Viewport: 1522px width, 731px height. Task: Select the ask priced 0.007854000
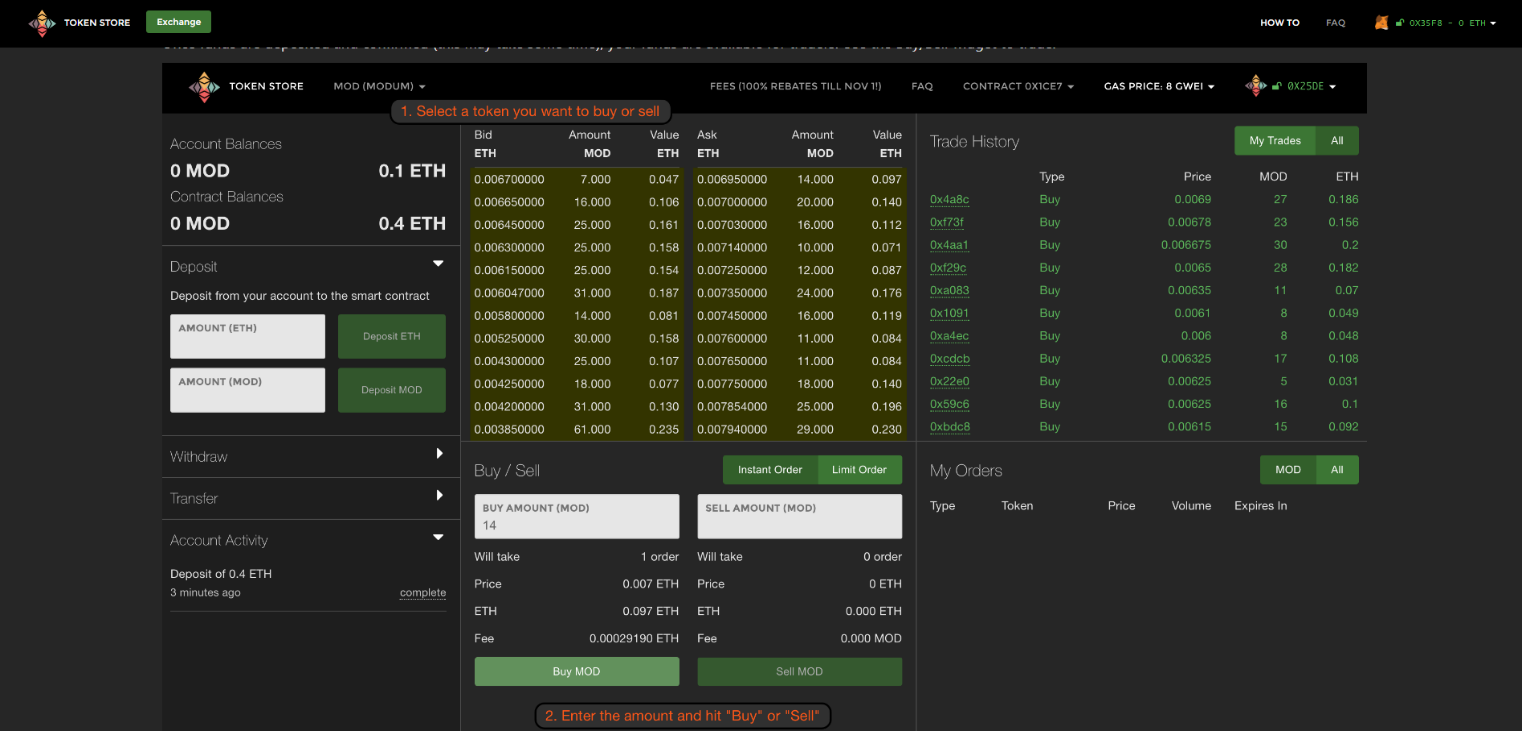point(800,406)
